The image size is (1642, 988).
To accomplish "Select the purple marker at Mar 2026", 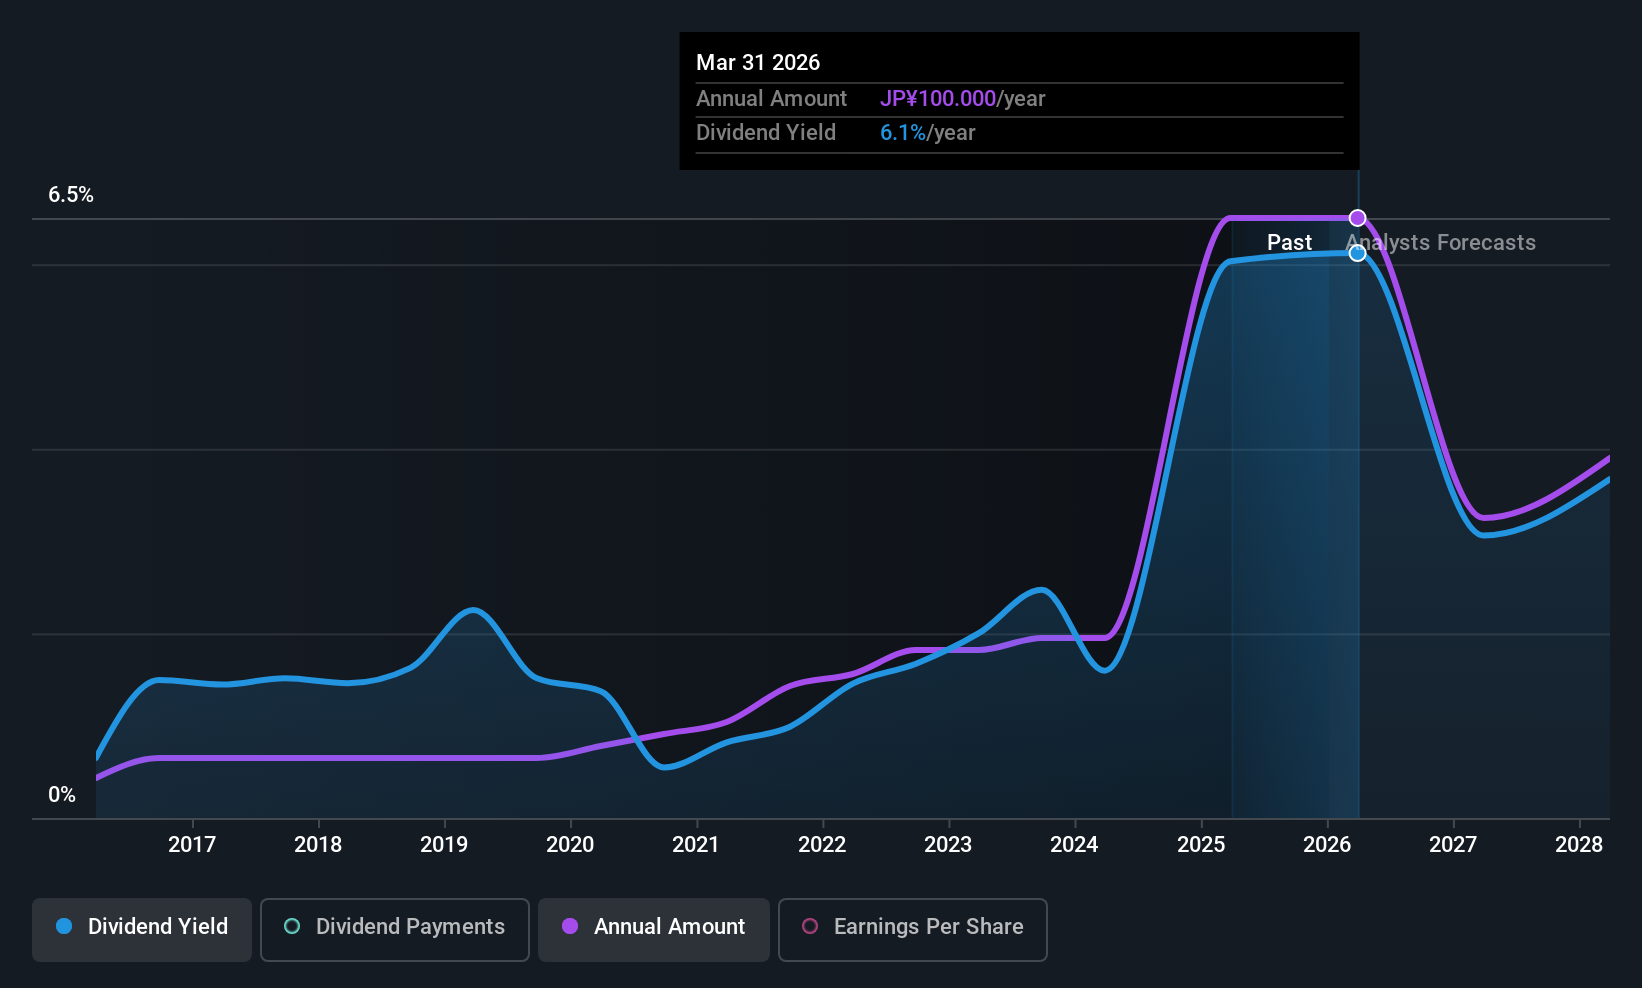I will coord(1357,217).
